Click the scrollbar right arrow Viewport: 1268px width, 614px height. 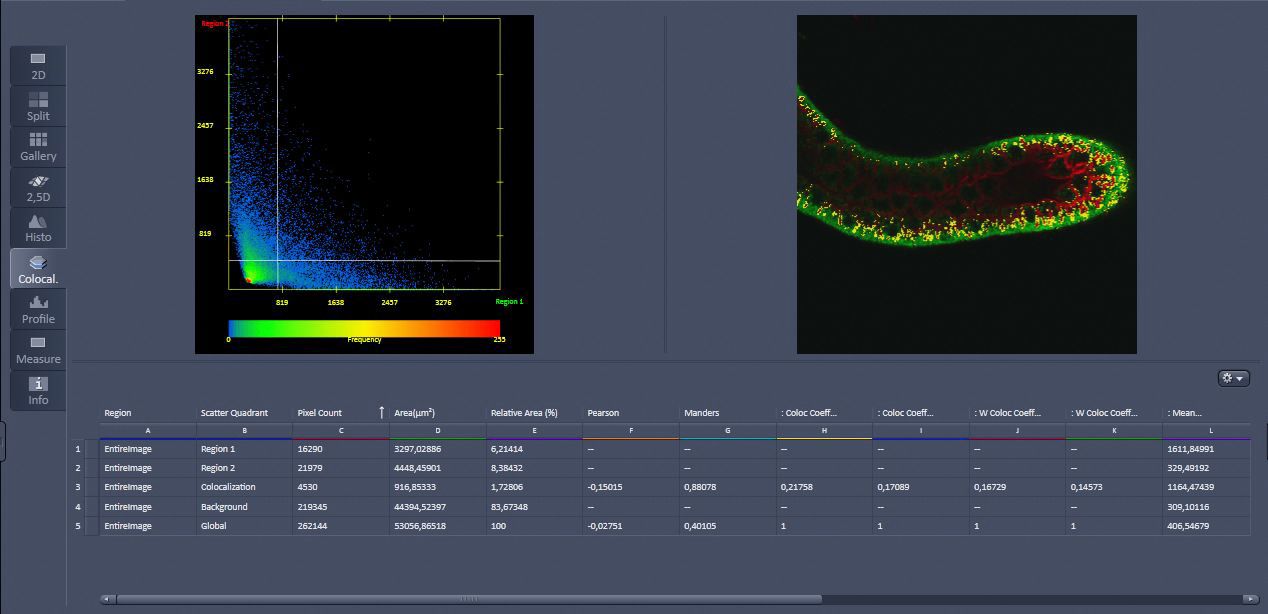(1250, 599)
